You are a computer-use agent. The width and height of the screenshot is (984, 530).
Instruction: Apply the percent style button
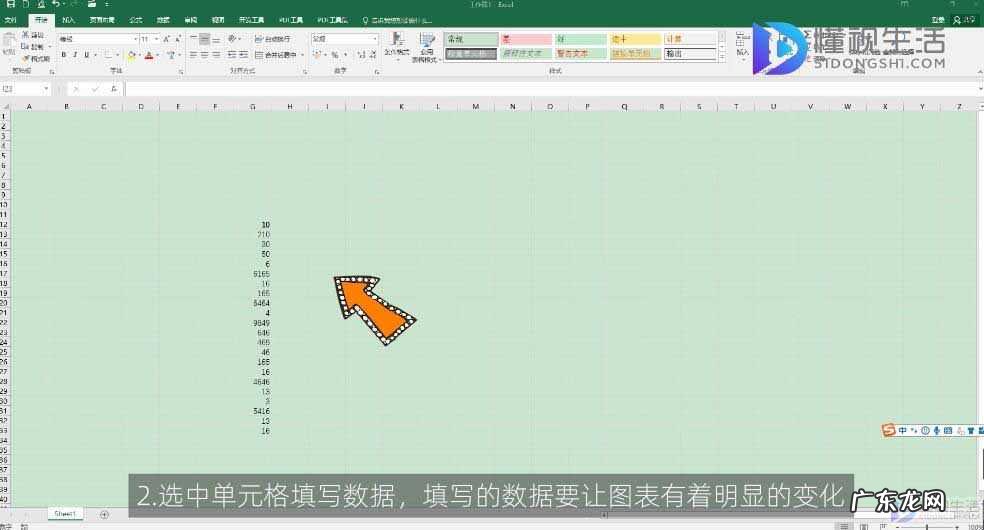[335, 55]
